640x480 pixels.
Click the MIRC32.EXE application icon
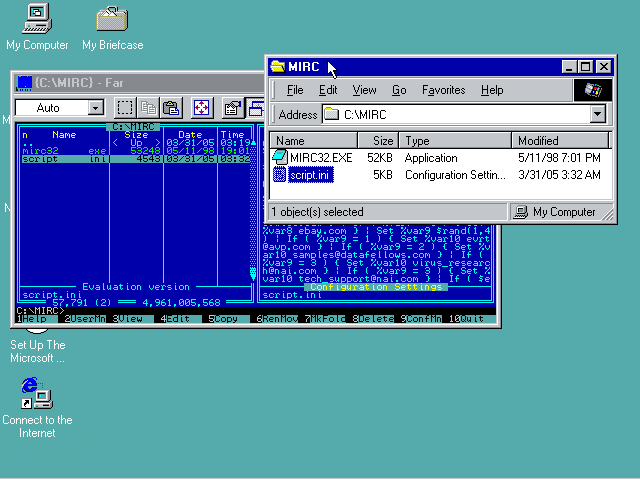point(280,158)
